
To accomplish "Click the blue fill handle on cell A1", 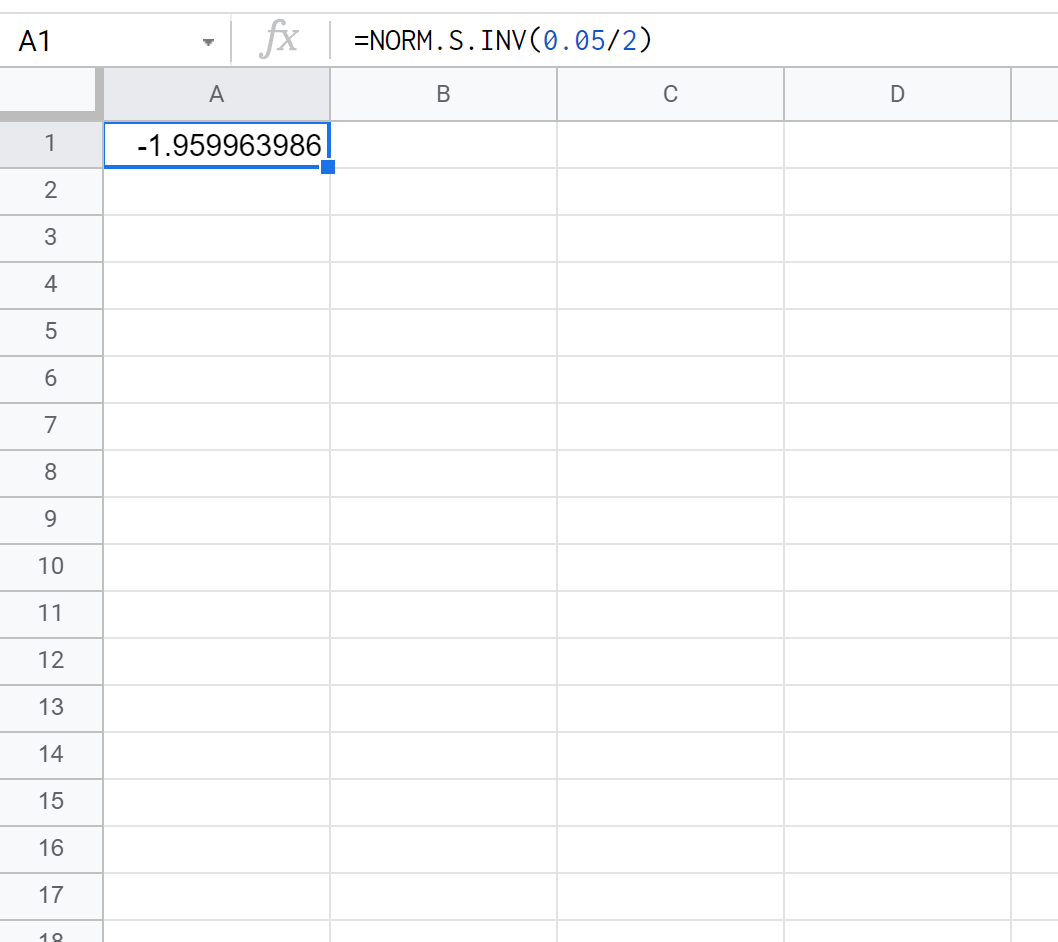I will point(328,167).
